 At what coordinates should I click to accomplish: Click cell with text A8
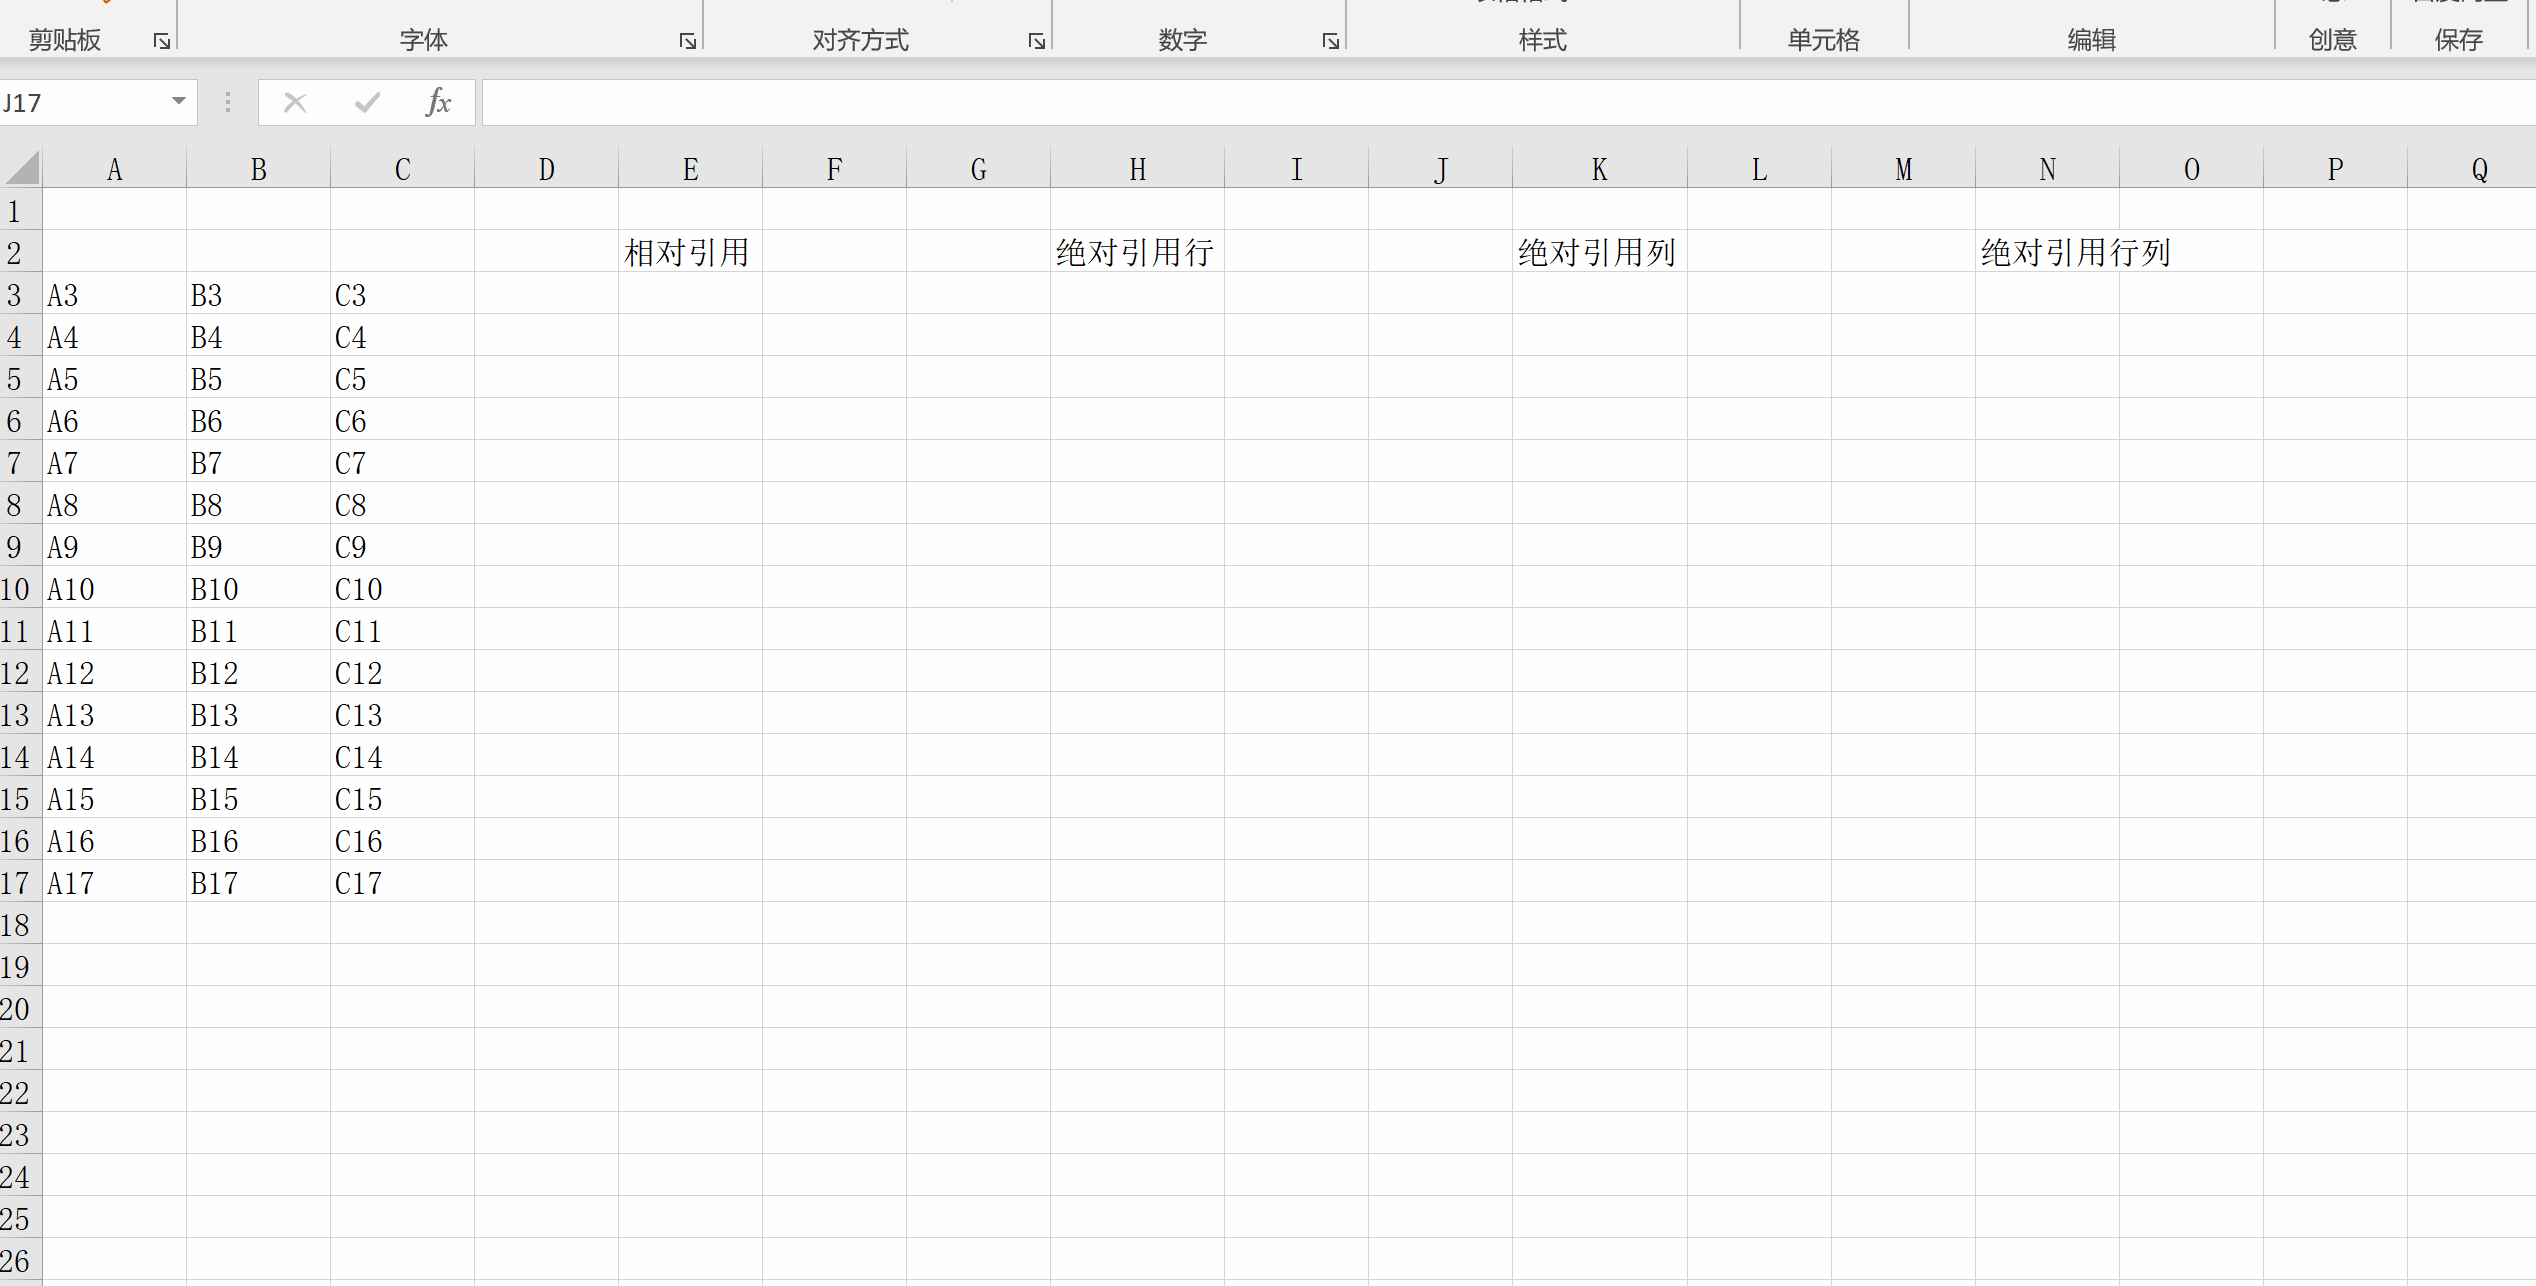click(114, 505)
